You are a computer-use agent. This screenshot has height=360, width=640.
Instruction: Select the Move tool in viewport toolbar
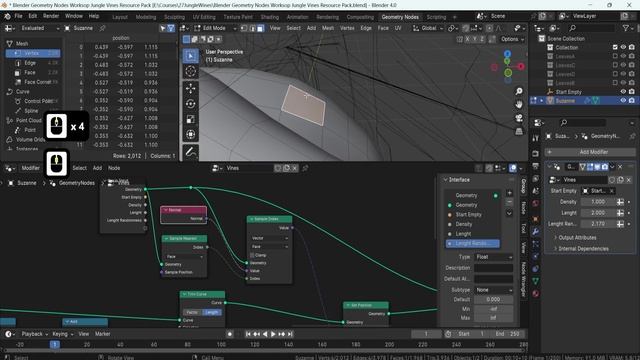tap(190, 88)
